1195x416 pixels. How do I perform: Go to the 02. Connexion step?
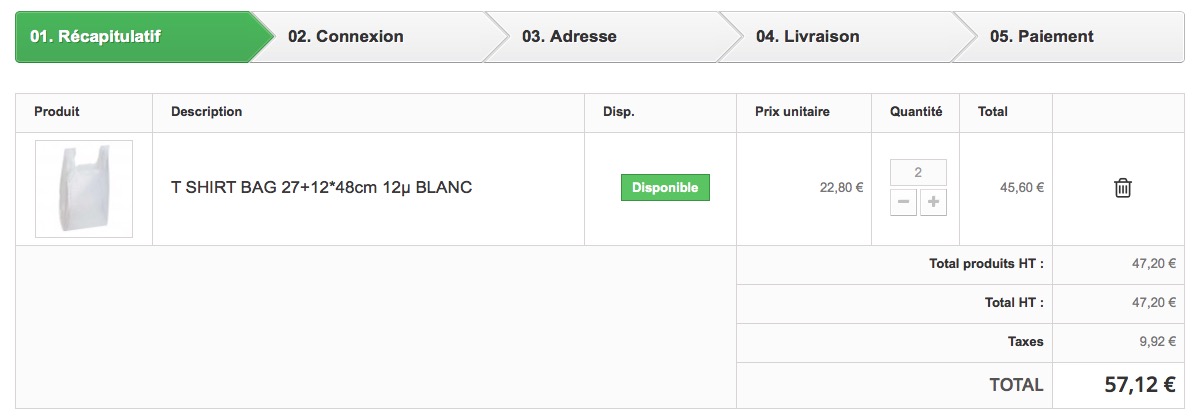point(346,37)
